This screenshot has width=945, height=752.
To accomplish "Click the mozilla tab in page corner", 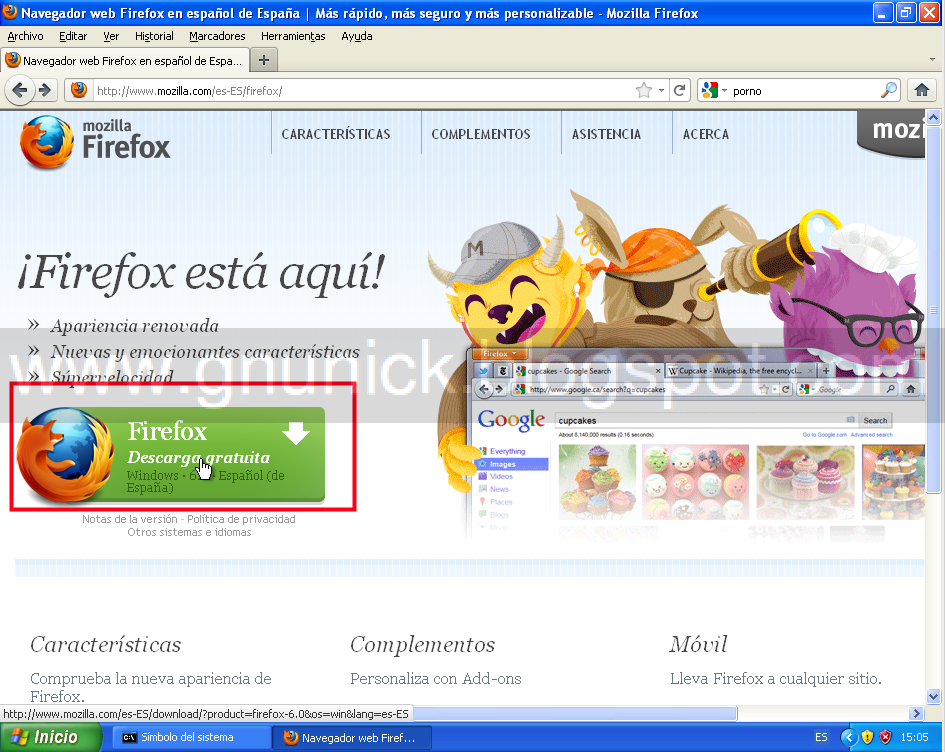I will [x=891, y=134].
